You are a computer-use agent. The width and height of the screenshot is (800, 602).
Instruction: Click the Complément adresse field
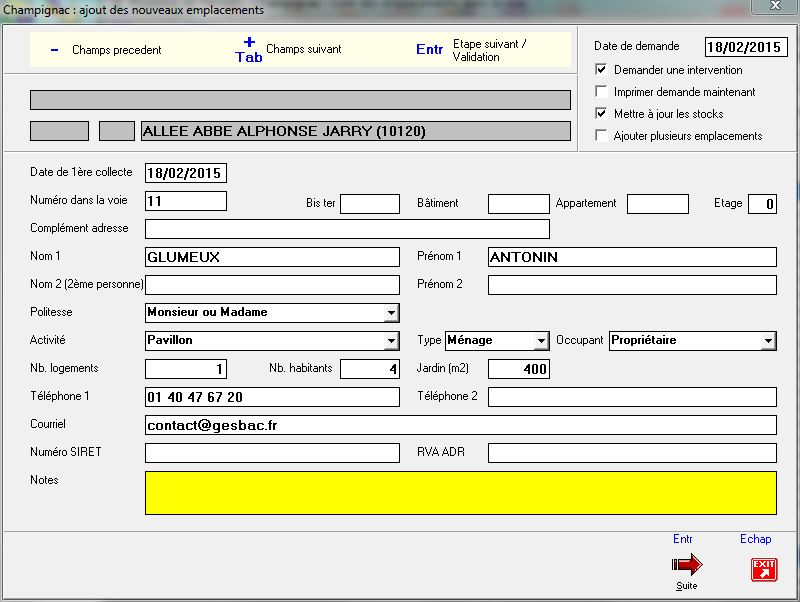(x=347, y=229)
